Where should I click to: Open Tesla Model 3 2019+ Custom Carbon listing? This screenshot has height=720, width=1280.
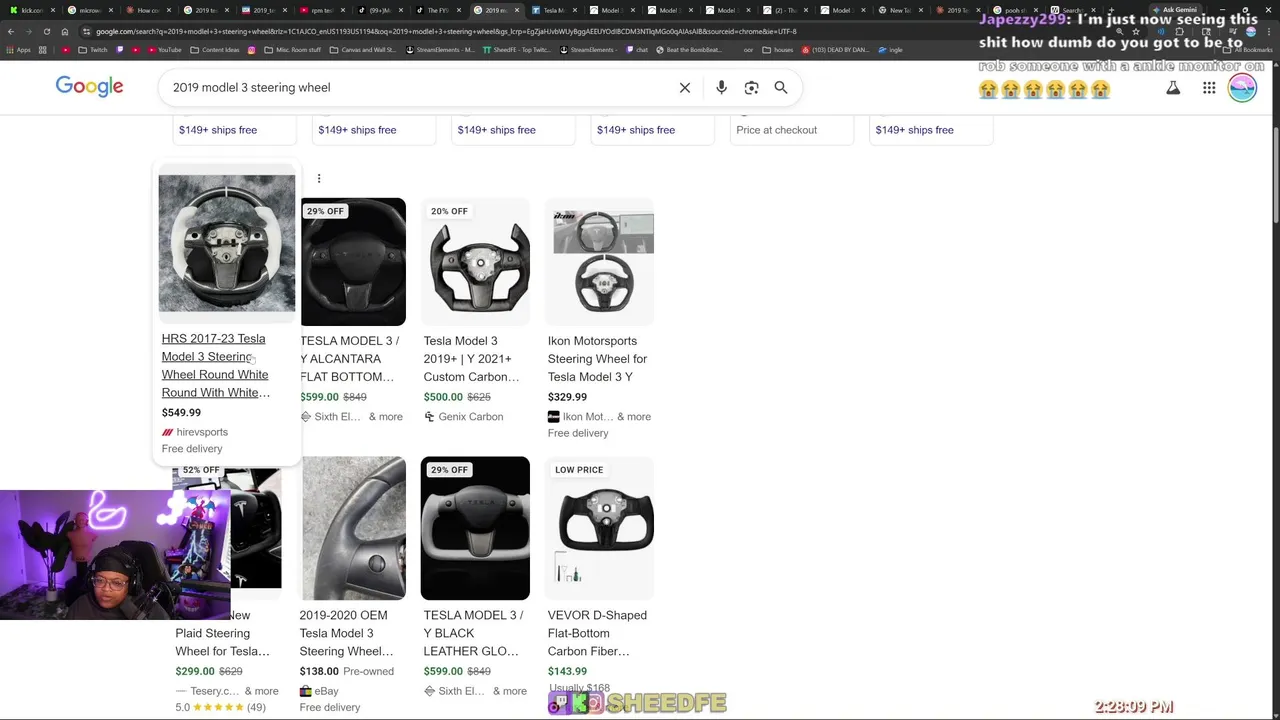(471, 359)
